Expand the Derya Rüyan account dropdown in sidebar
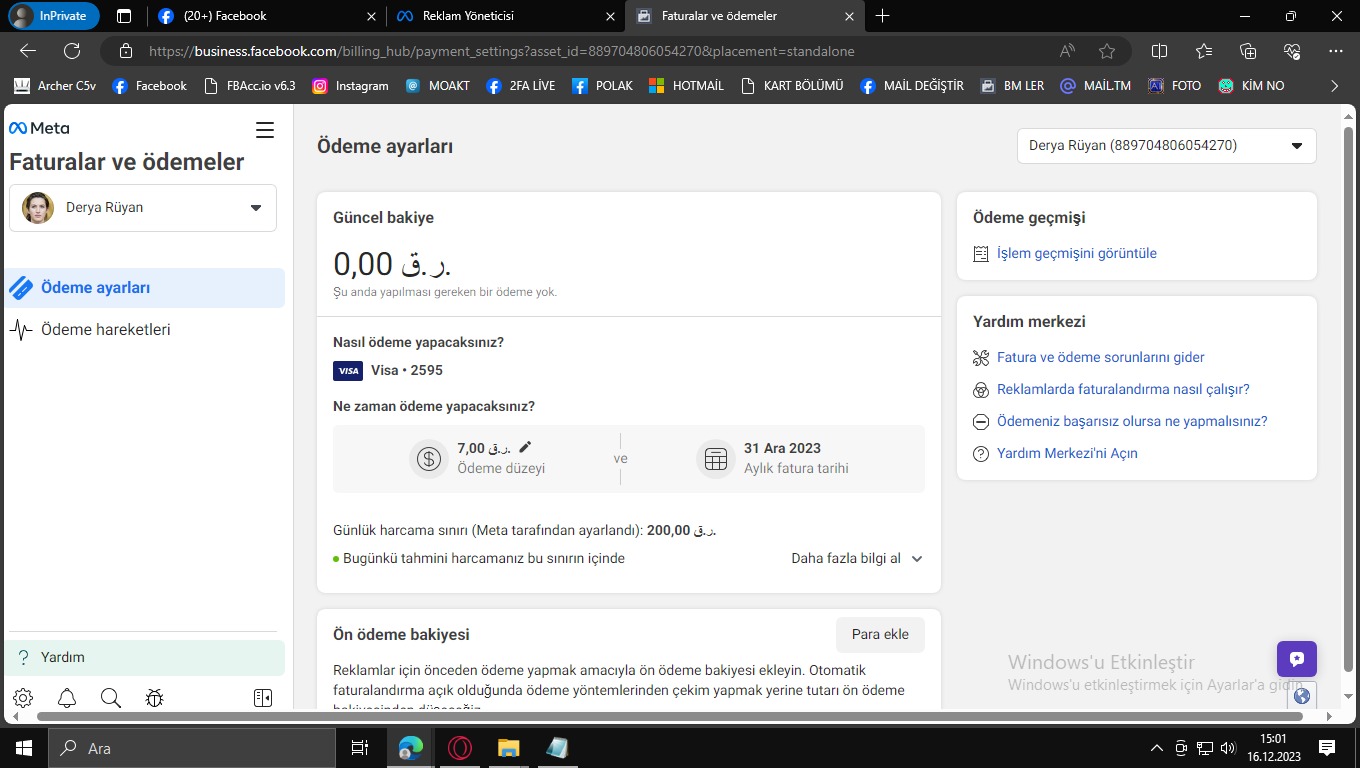The image size is (1360, 768). click(143, 208)
